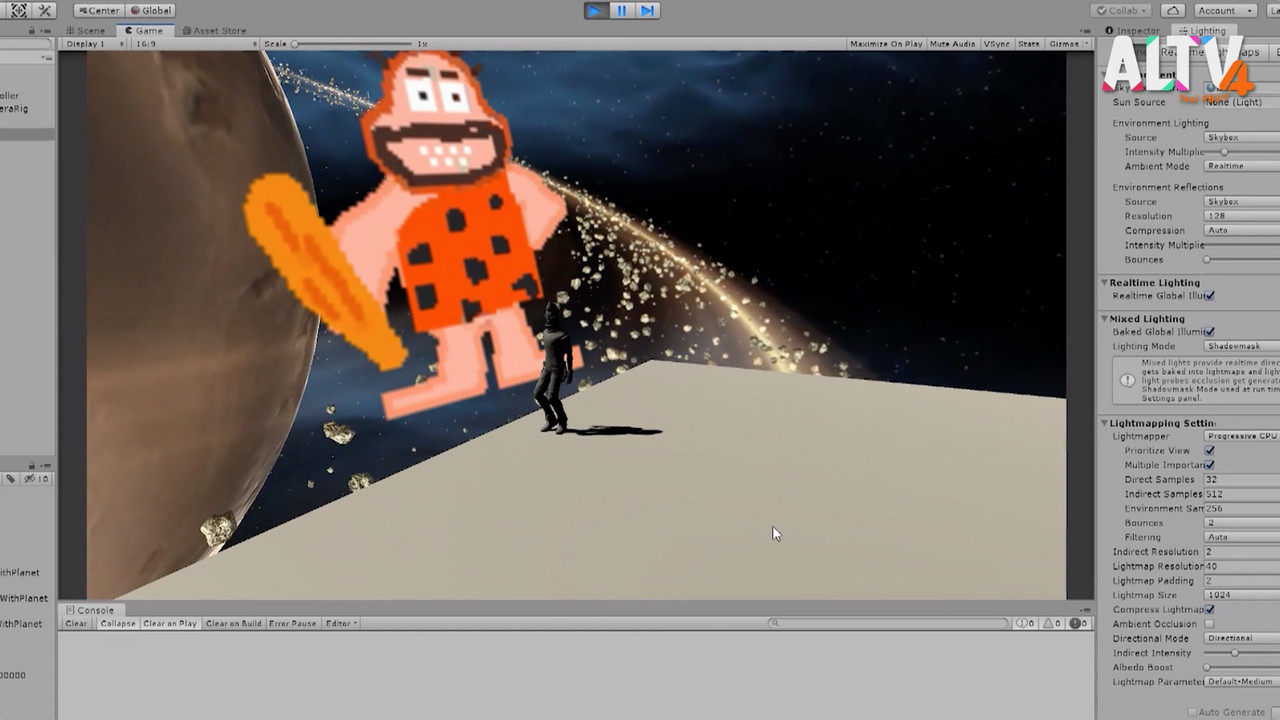Click the Clear console button
The height and width of the screenshot is (720, 1280).
coord(76,623)
